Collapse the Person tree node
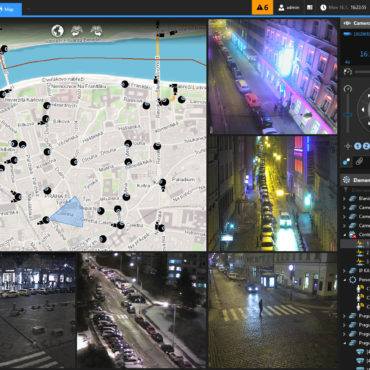Screen dimensions: 370x370 [x=344, y=280]
